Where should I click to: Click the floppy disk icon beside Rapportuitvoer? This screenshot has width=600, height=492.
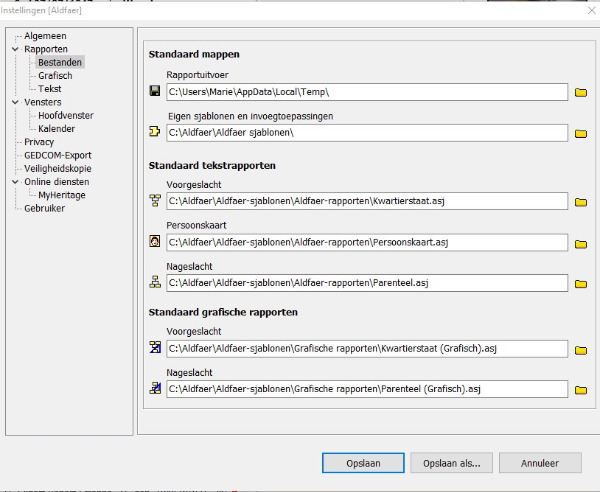point(155,92)
